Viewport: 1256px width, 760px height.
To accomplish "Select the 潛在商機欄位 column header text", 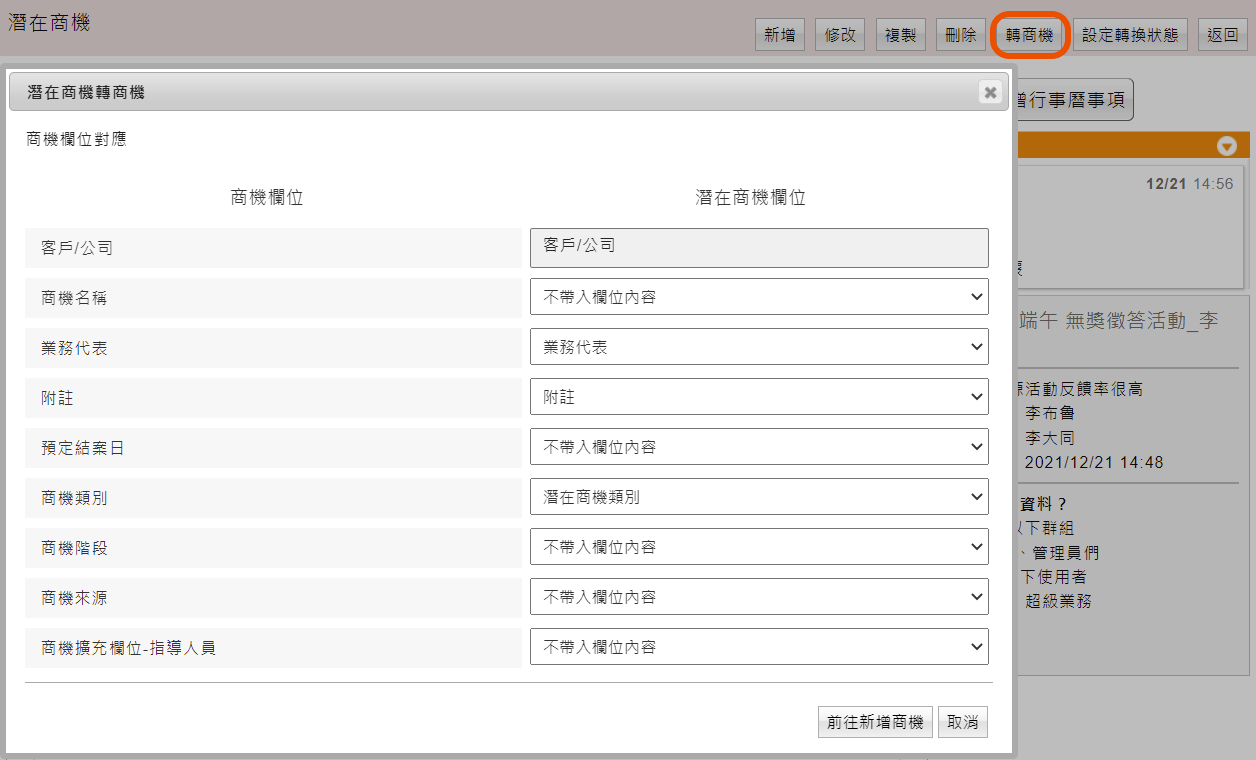I will click(x=751, y=198).
